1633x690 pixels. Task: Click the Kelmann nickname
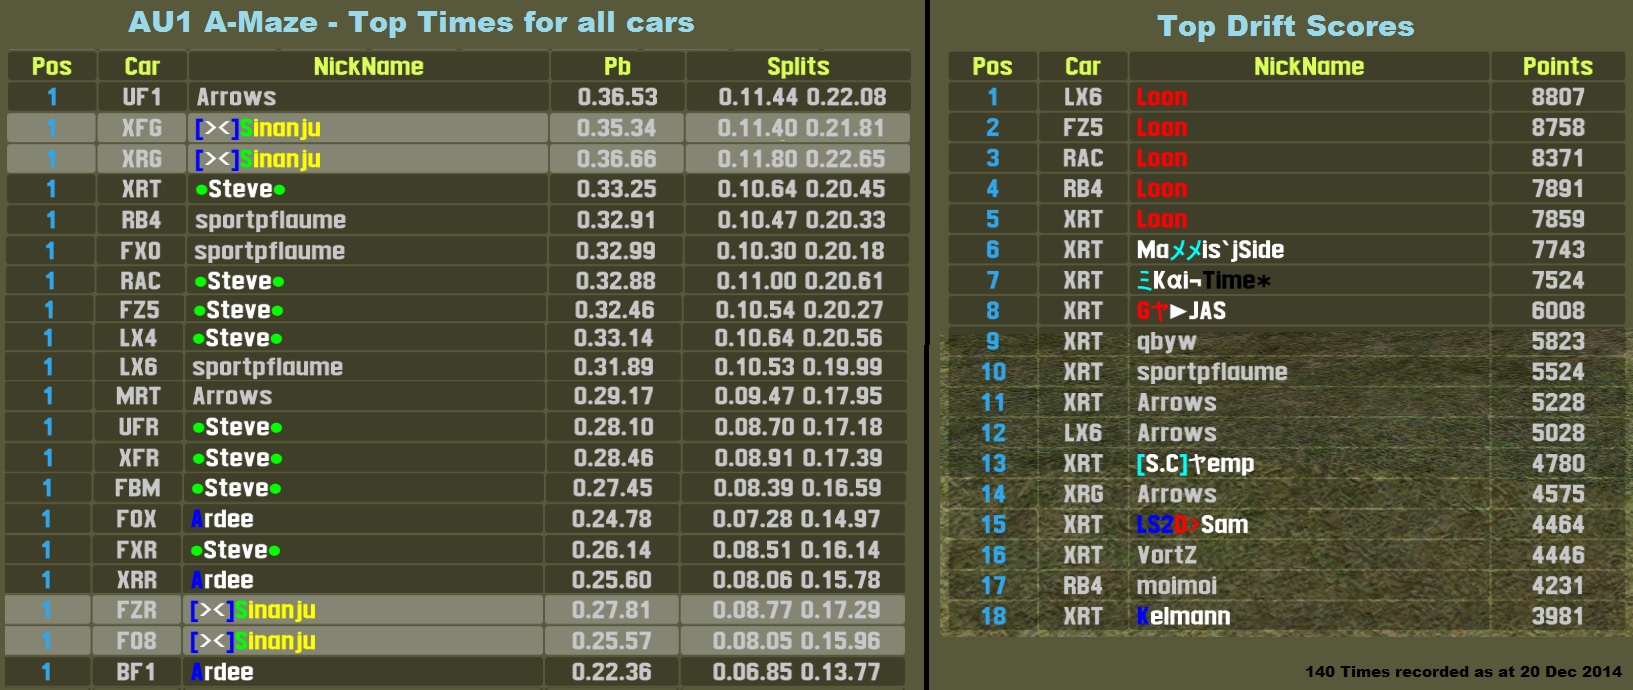(1183, 616)
